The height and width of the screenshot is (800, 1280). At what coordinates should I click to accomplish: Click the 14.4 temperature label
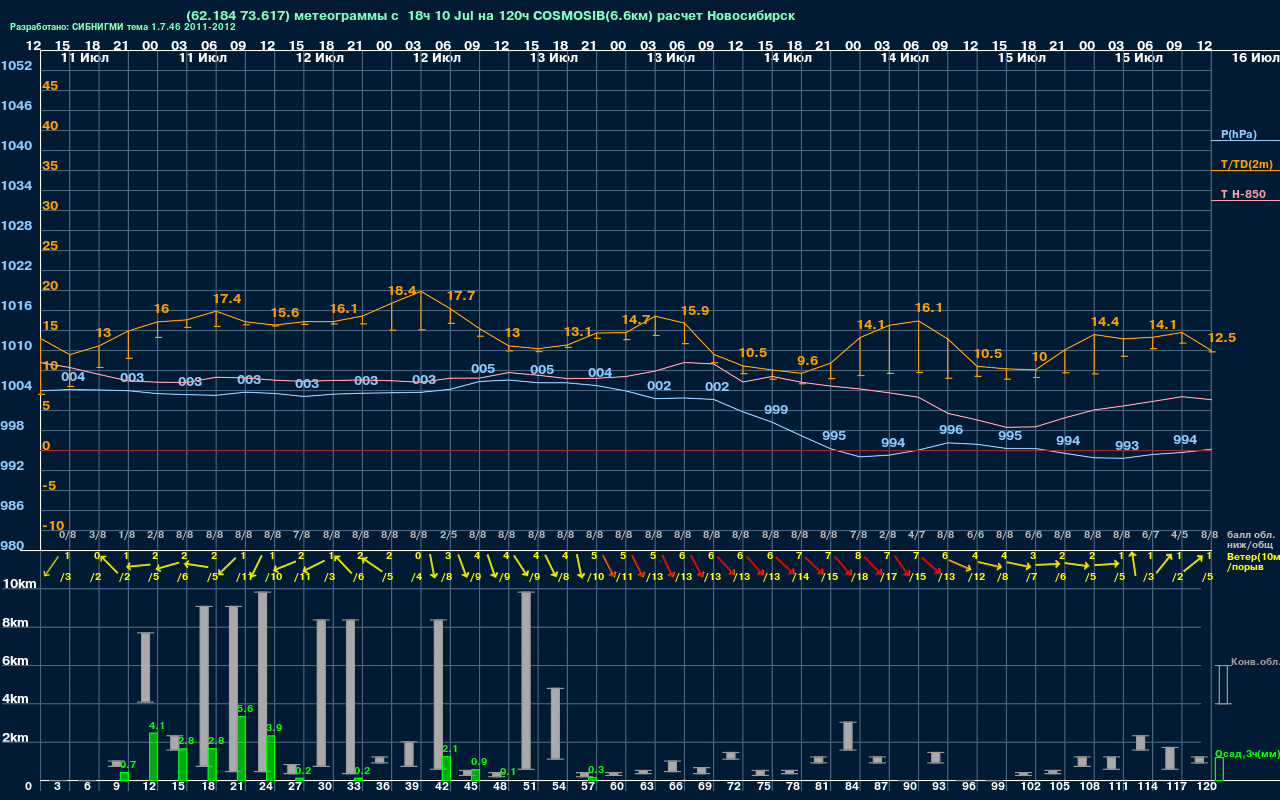tap(1105, 322)
